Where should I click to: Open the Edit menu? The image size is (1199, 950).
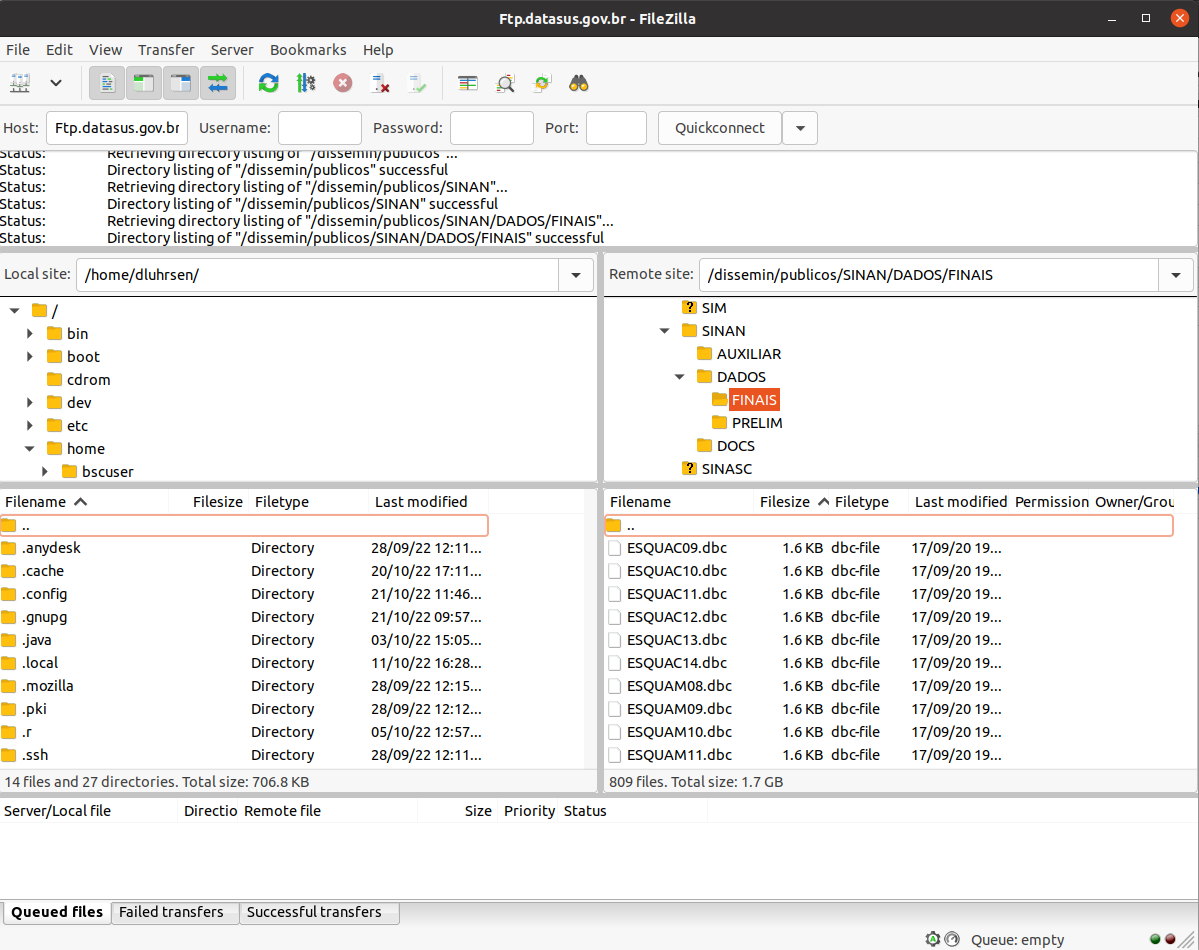click(x=59, y=50)
